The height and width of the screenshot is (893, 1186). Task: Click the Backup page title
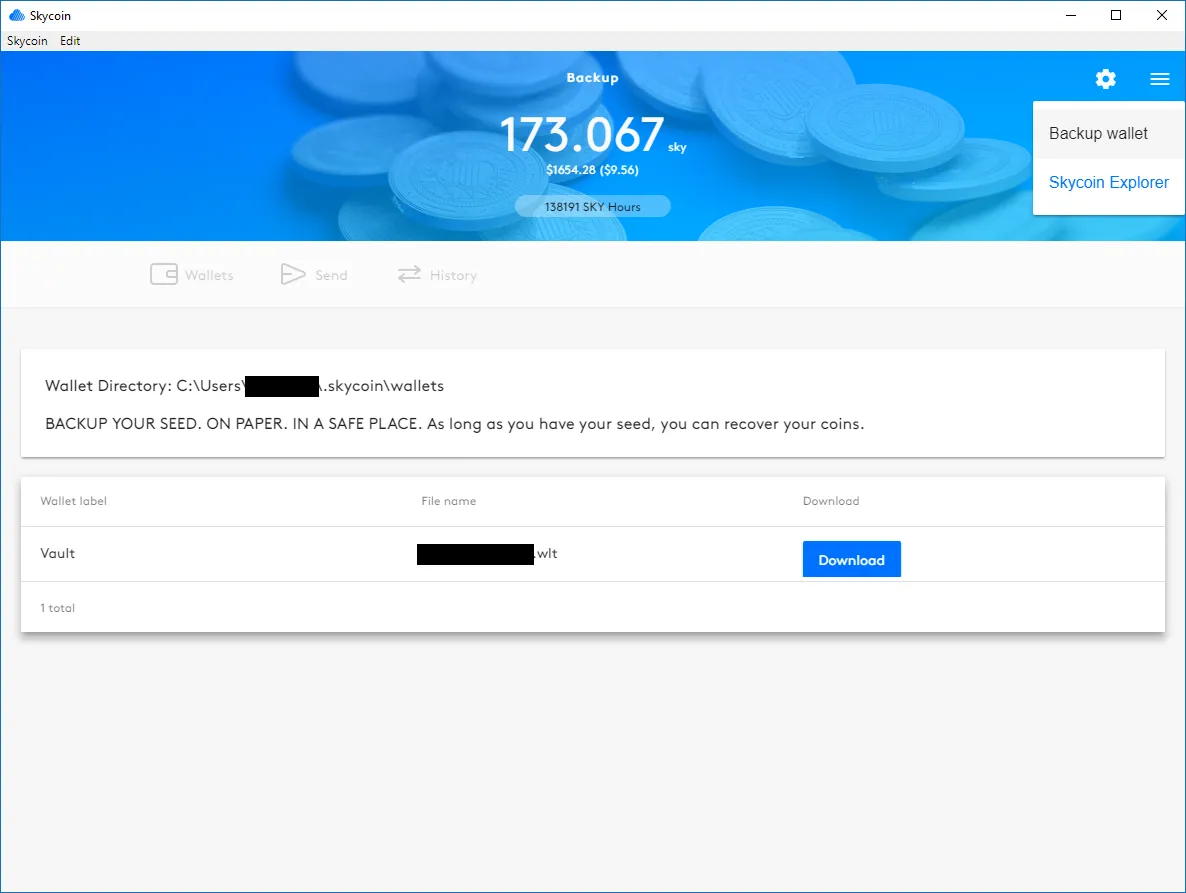click(x=592, y=78)
